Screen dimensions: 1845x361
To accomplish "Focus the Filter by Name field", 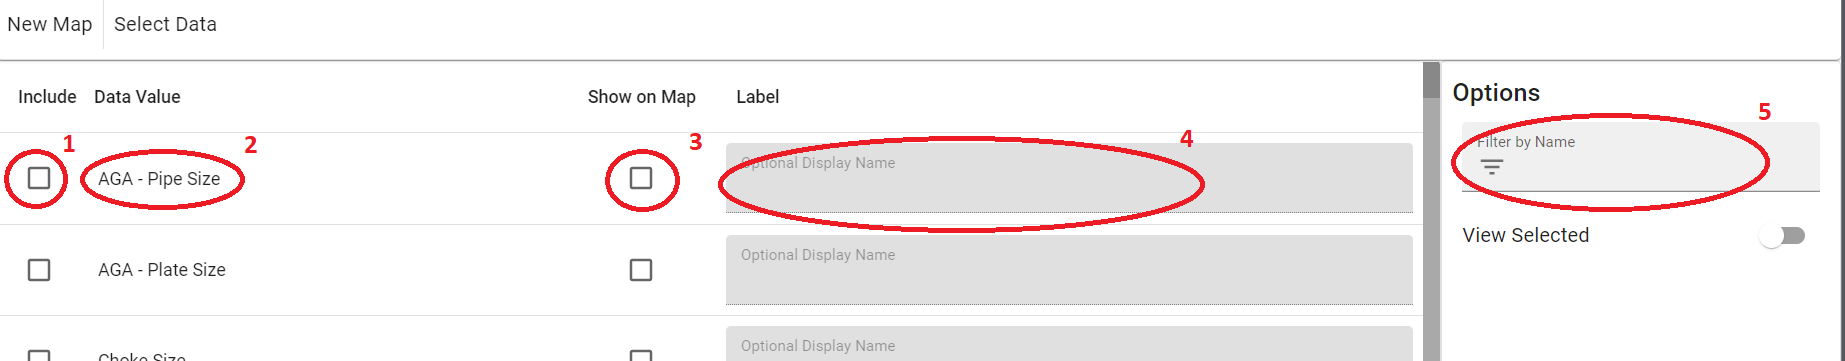I will 1640,157.
